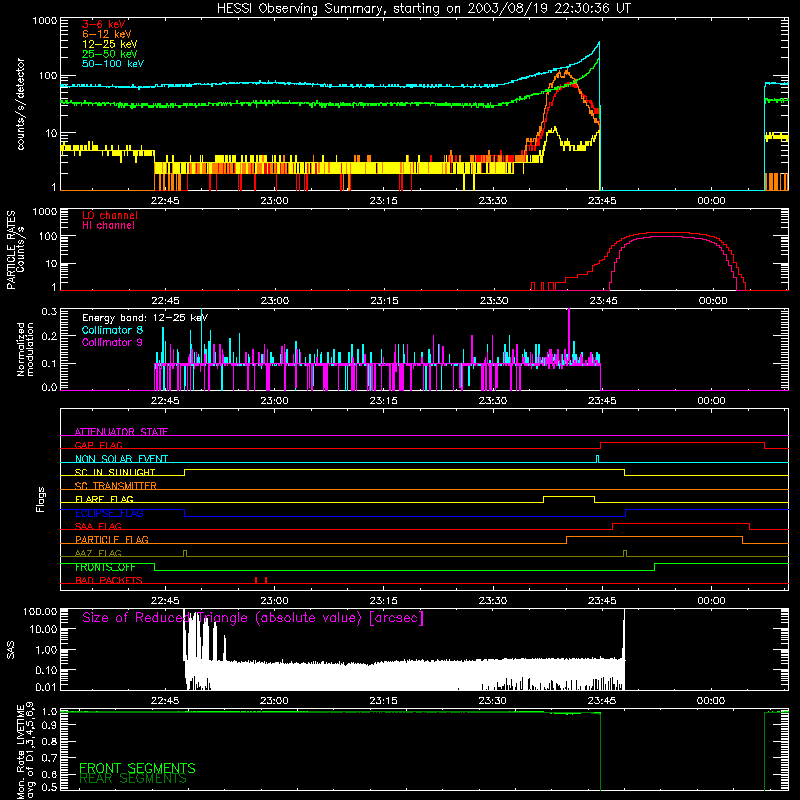Click the HI channel legend label
The height and width of the screenshot is (800, 800).
109,226
